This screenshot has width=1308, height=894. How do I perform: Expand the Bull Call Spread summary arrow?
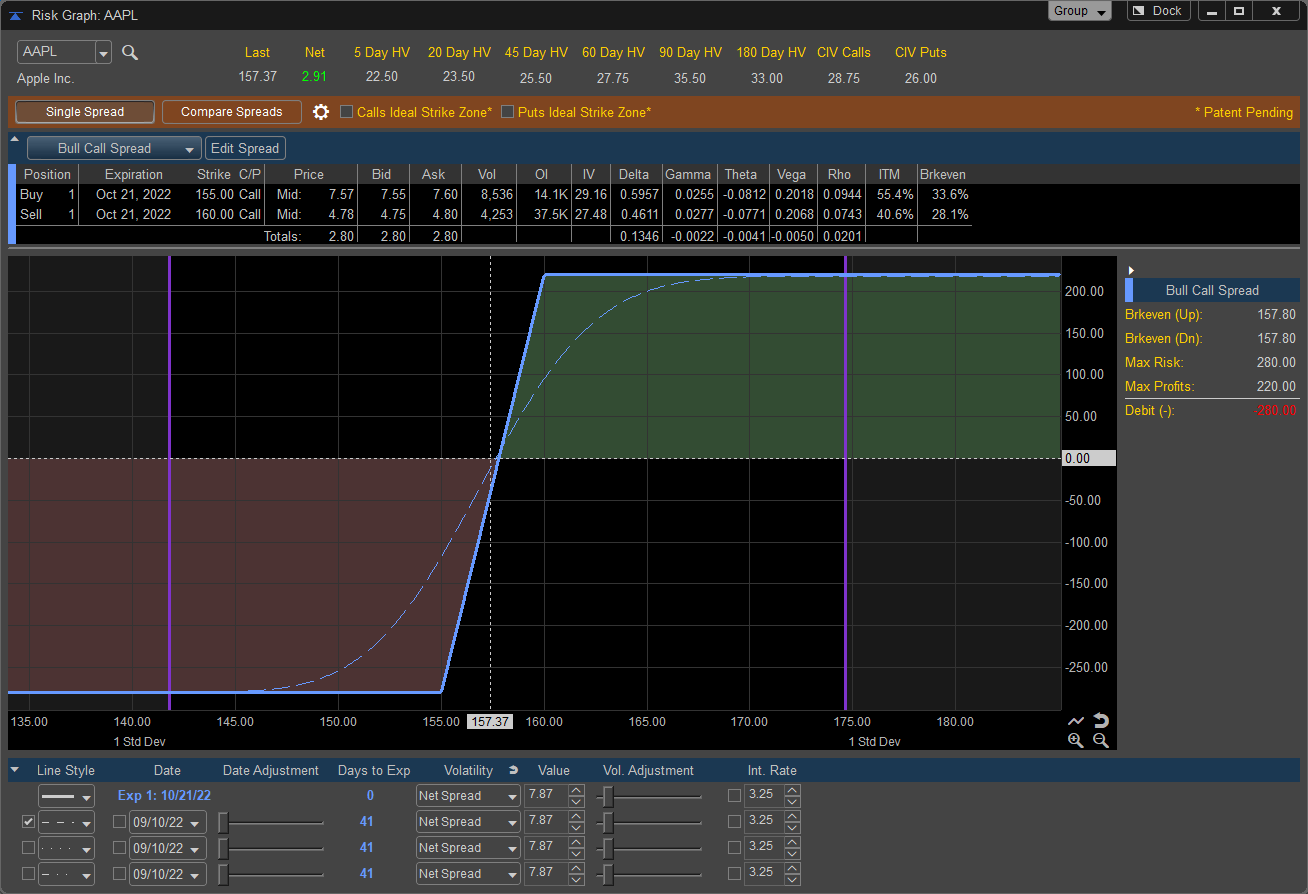(1131, 271)
